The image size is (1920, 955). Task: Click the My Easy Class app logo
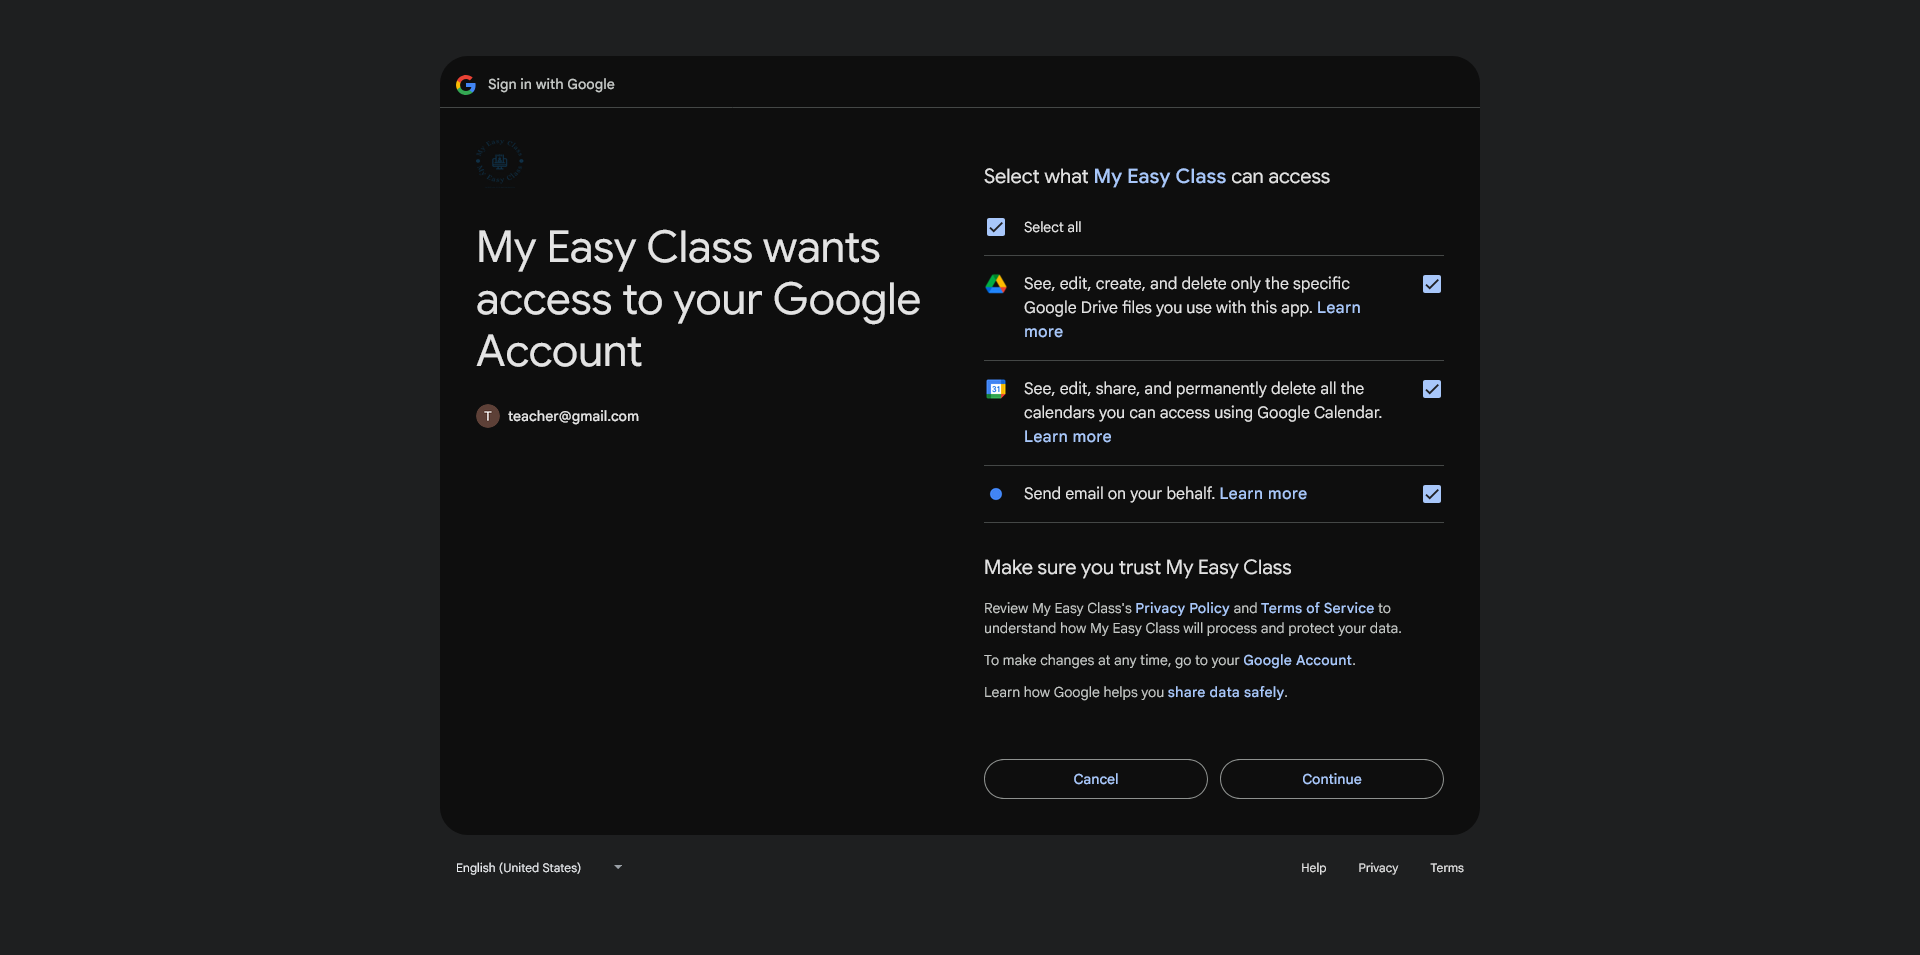[x=500, y=162]
